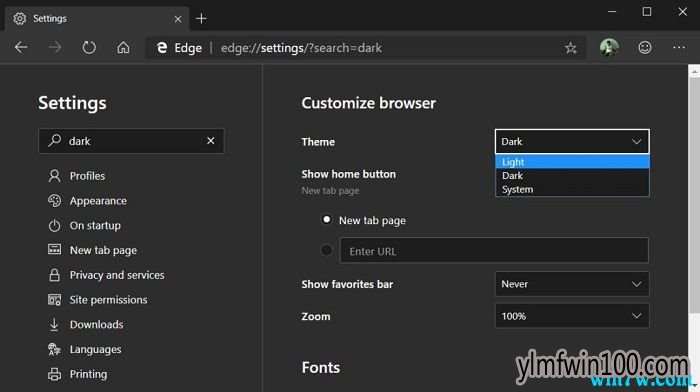700x392 pixels.
Task: Click the New tab page grid icon
Action: pos(54,250)
